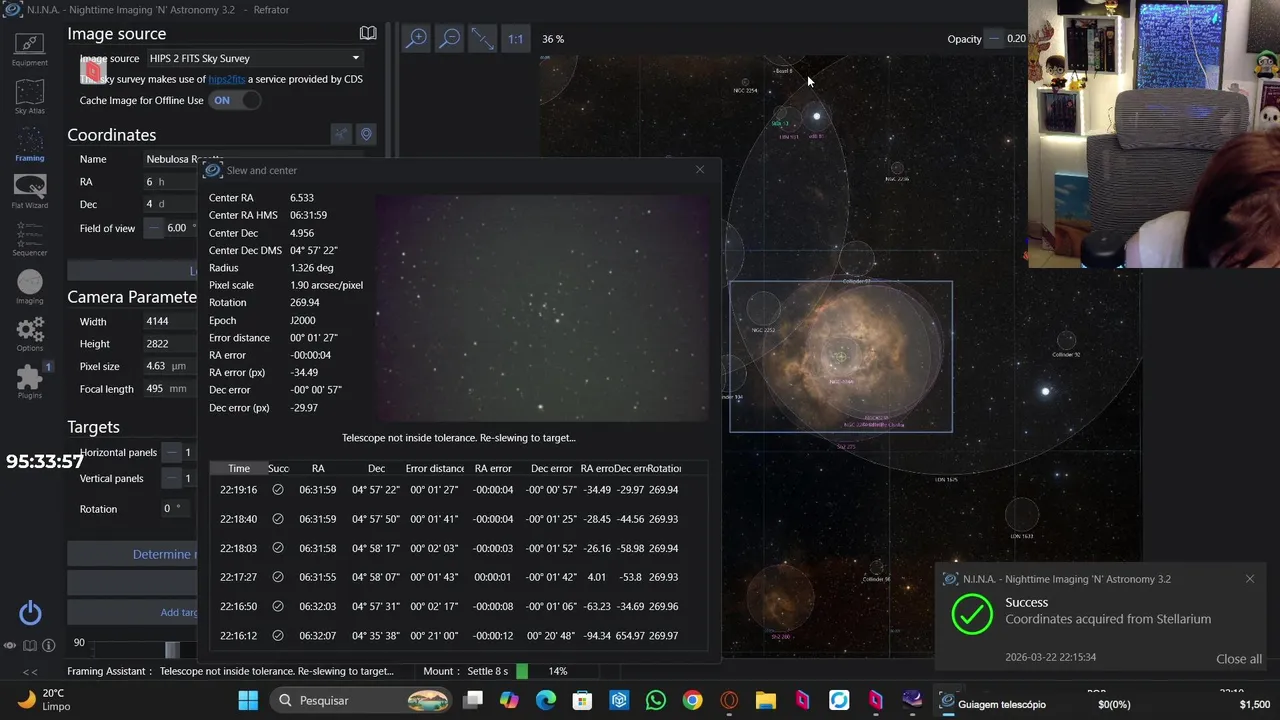The width and height of the screenshot is (1280, 720).
Task: Collapse sidebar with double-chevron arrows
Action: tap(30, 672)
